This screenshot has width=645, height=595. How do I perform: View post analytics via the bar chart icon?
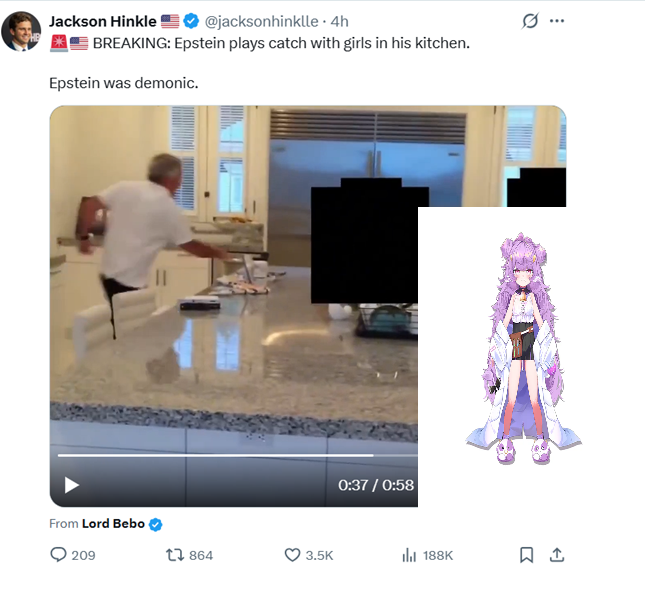click(409, 555)
